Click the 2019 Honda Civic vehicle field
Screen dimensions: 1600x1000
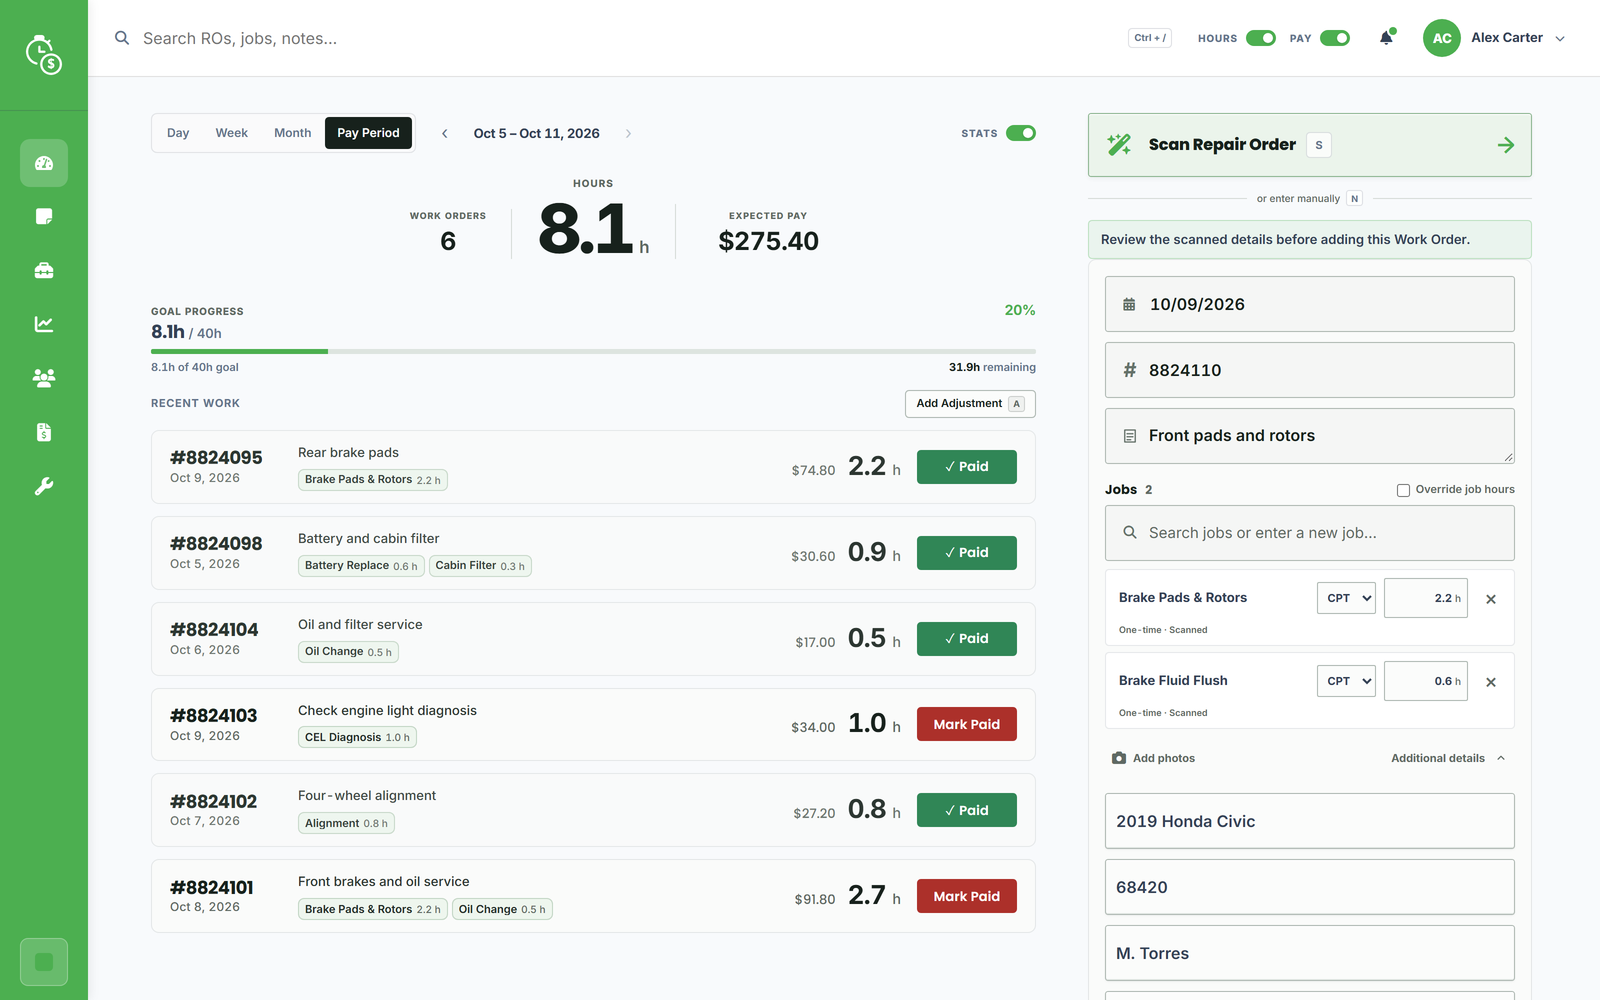coord(1310,821)
